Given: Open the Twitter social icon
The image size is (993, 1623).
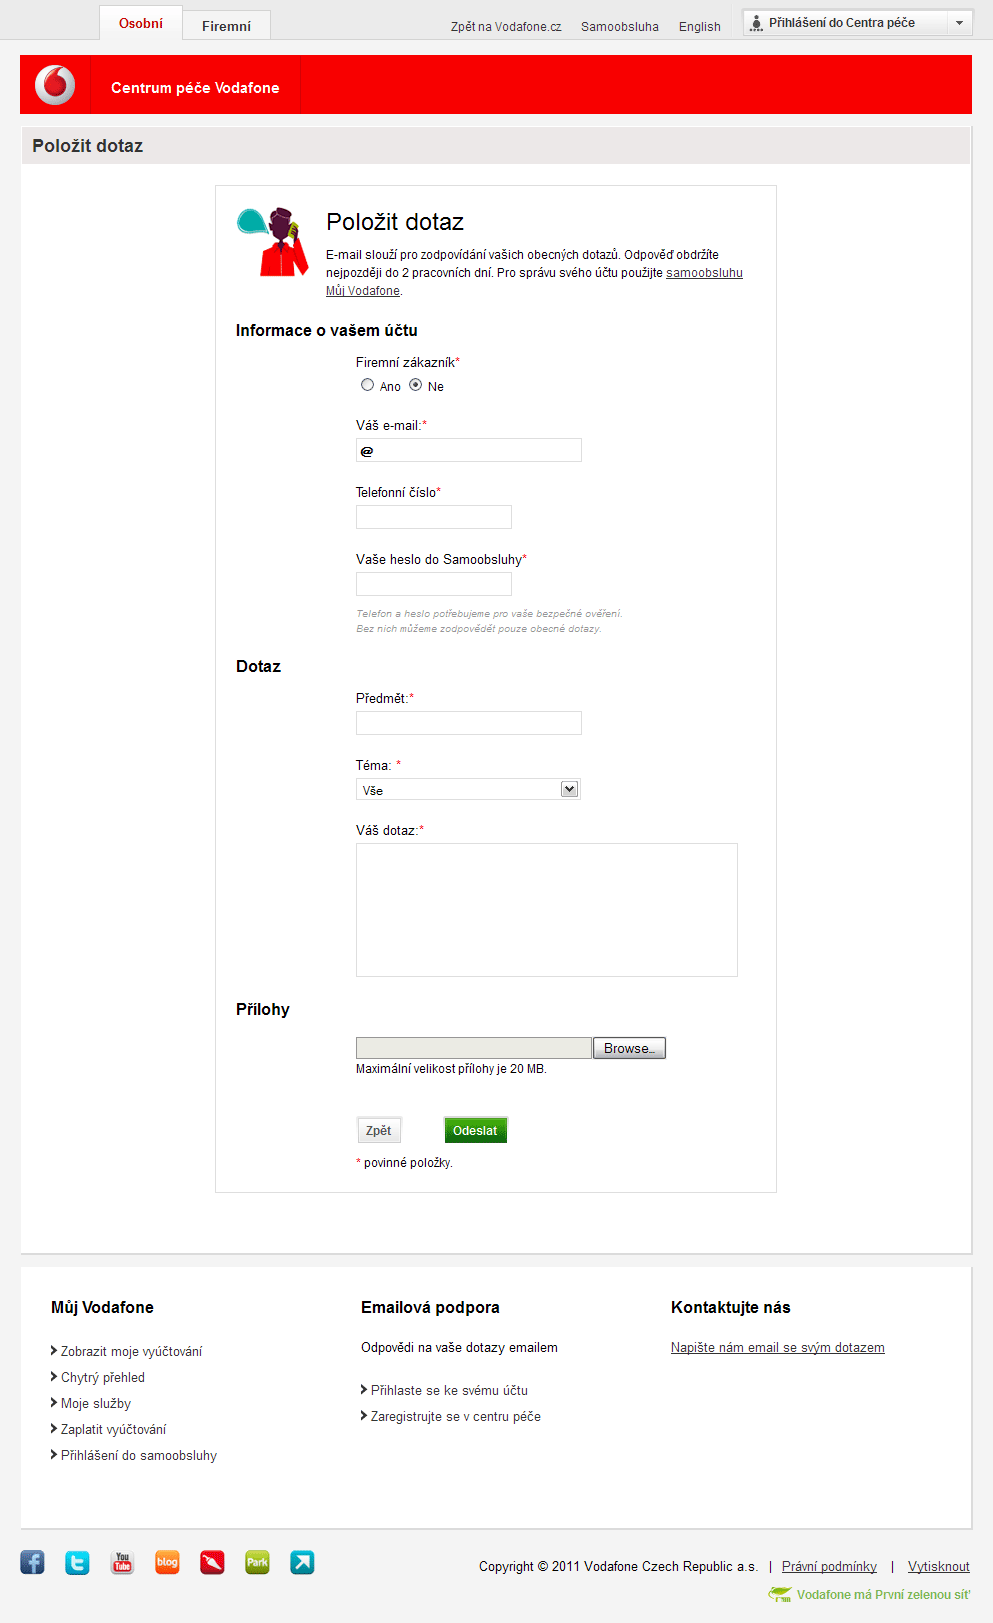Looking at the screenshot, I should [77, 1562].
